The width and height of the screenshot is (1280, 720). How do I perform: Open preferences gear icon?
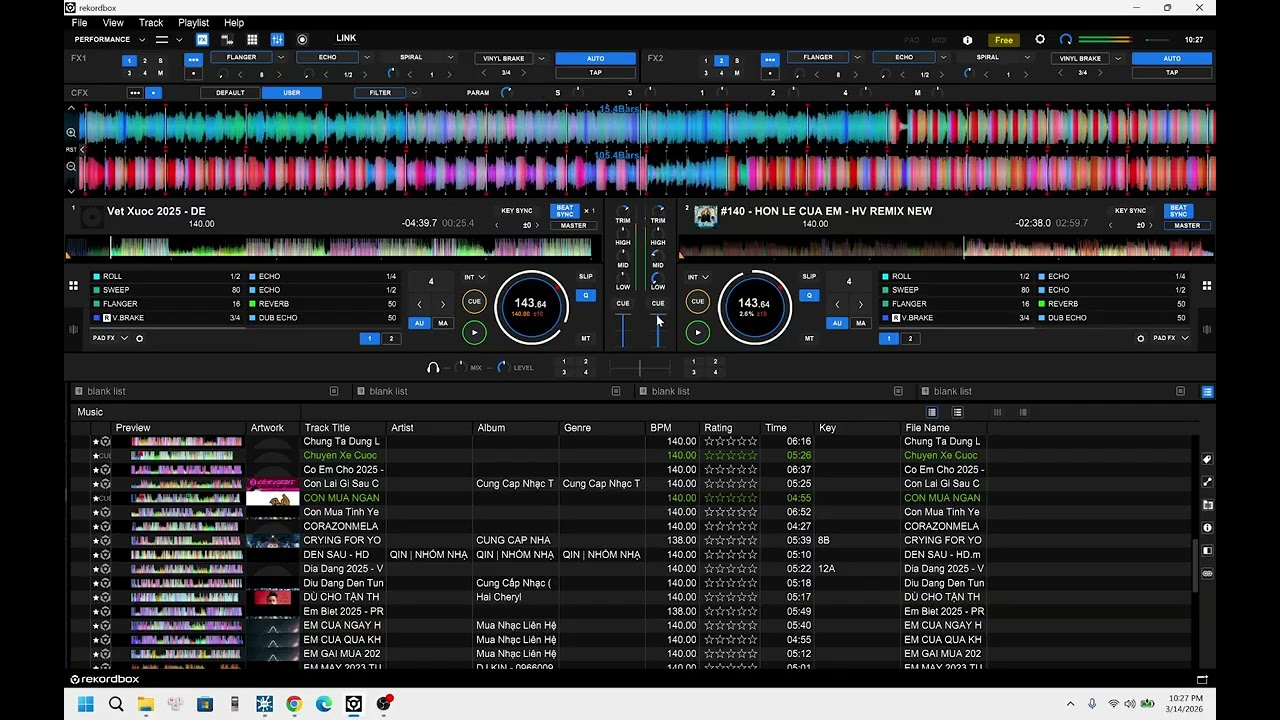(1040, 39)
